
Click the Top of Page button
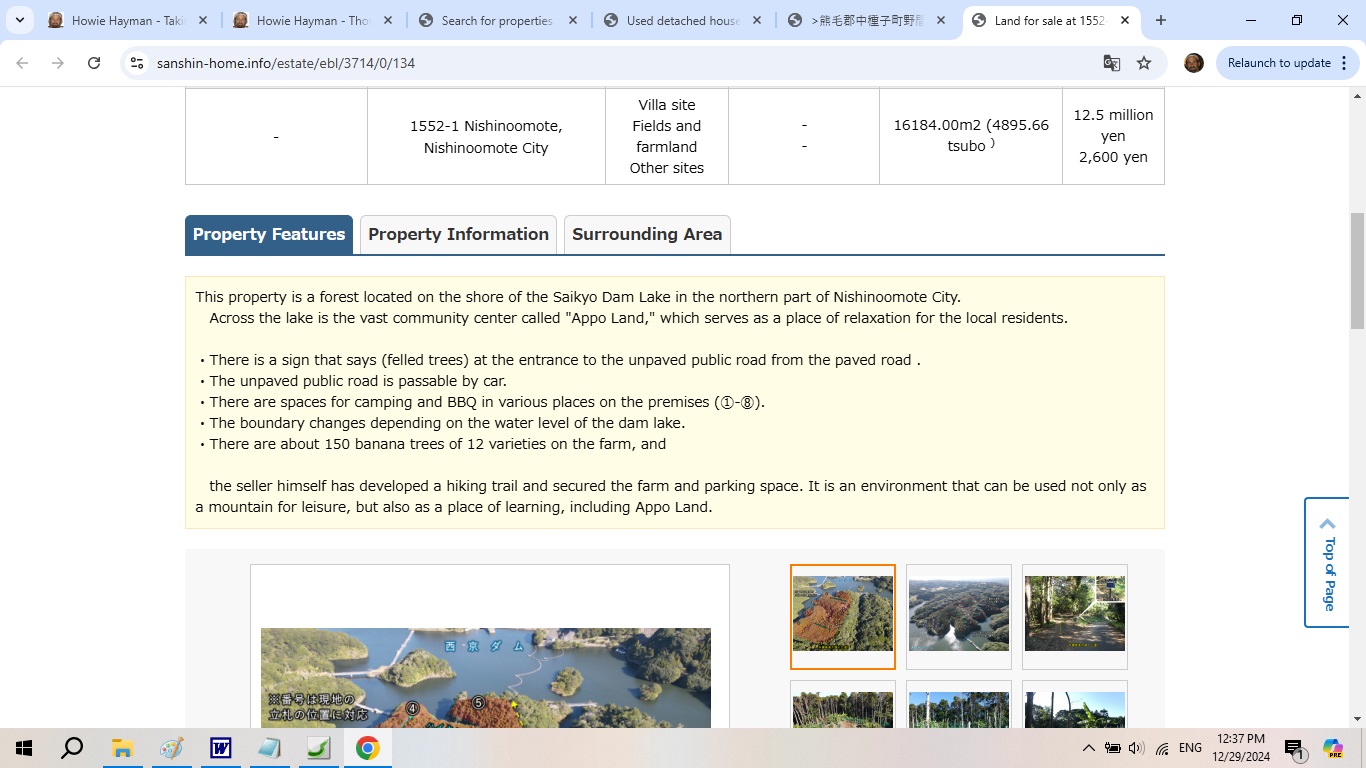tap(1328, 562)
